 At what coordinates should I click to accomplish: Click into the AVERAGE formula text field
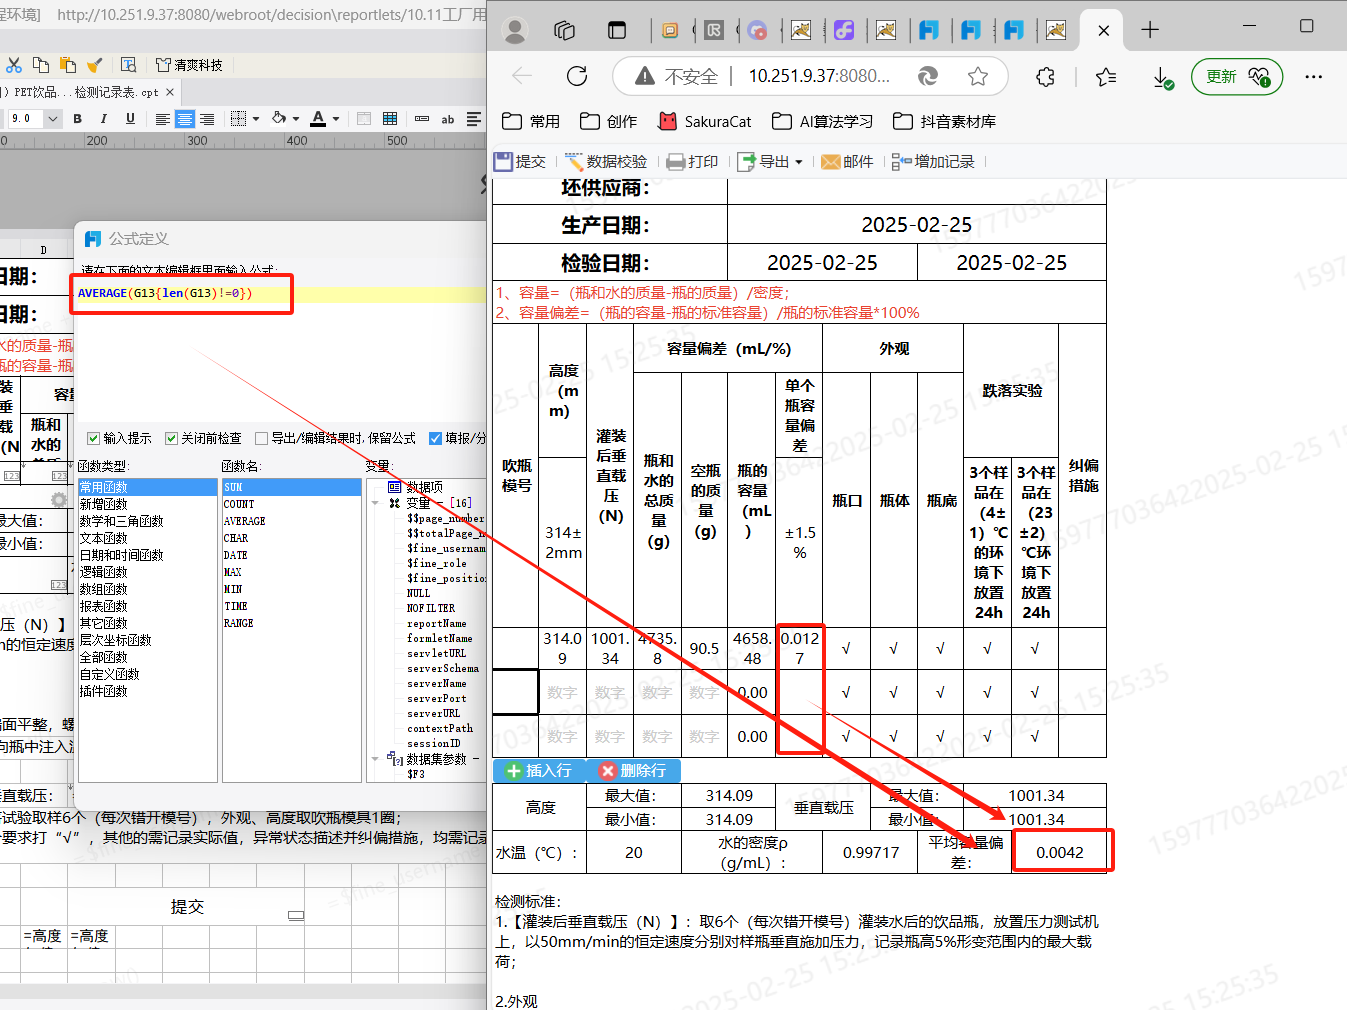[280, 294]
